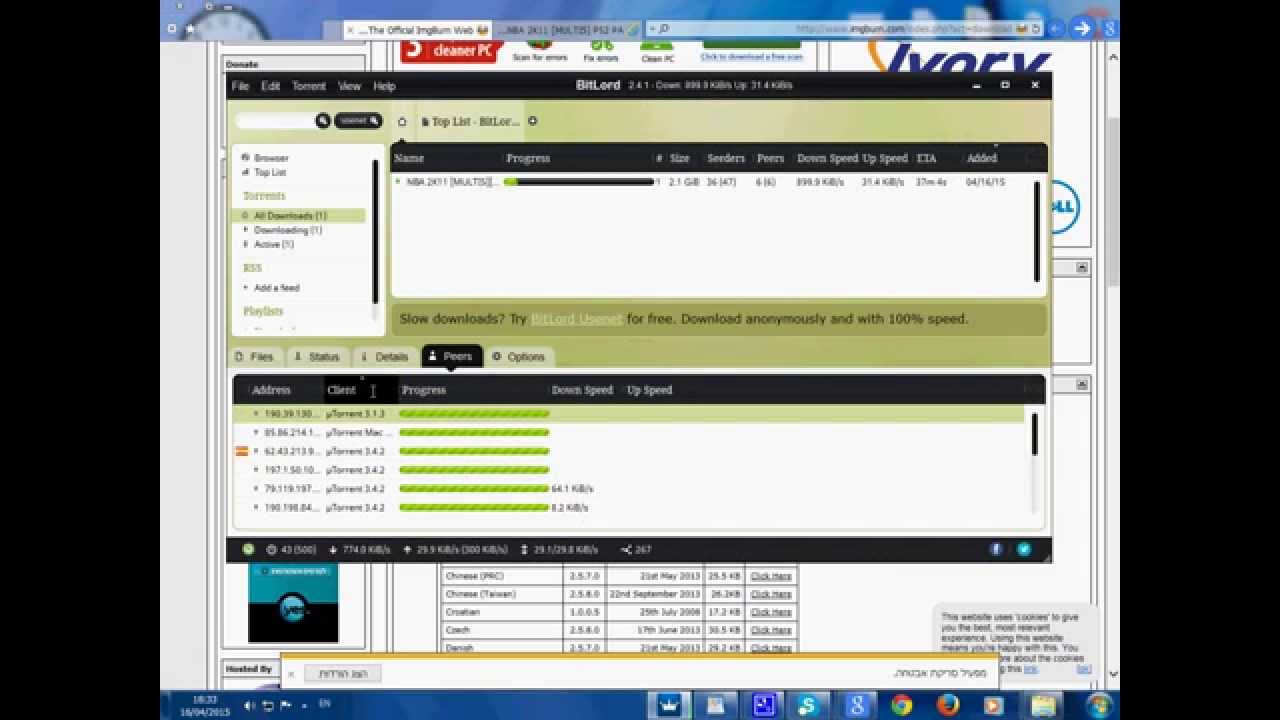
Task: Open Google Chrome from the taskbar
Action: 901,706
